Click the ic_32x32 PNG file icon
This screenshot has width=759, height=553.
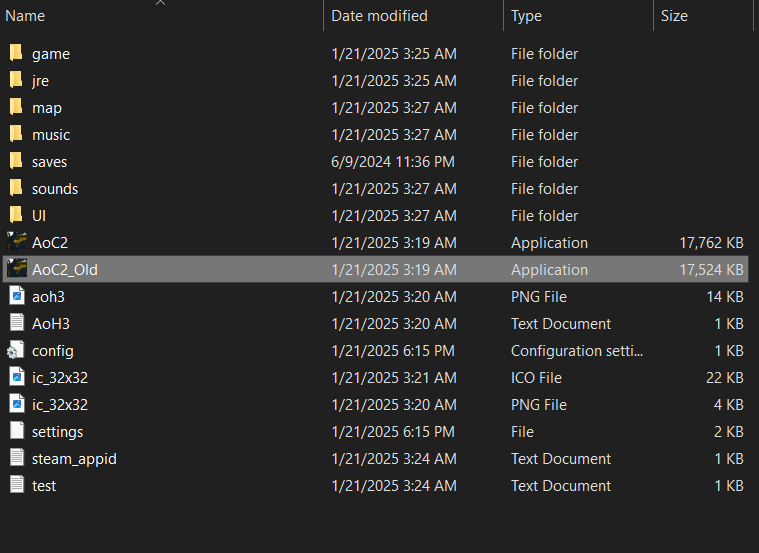[16, 404]
